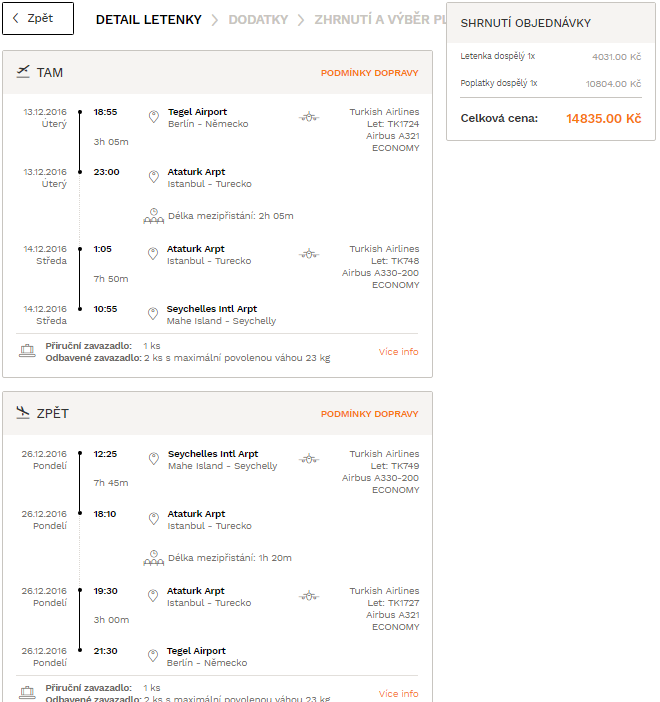Screen dimensions: 660x702
Task: Click the Celková cena total price
Action: point(603,119)
